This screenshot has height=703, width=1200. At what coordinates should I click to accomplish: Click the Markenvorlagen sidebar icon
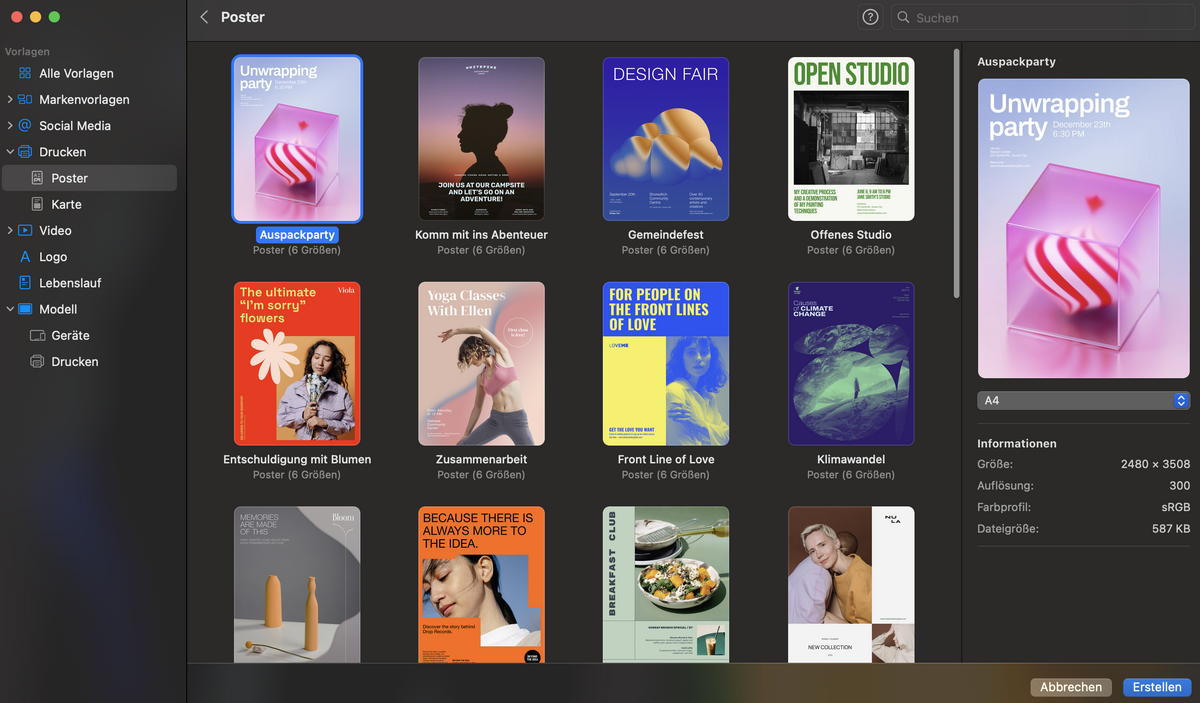(x=25, y=99)
